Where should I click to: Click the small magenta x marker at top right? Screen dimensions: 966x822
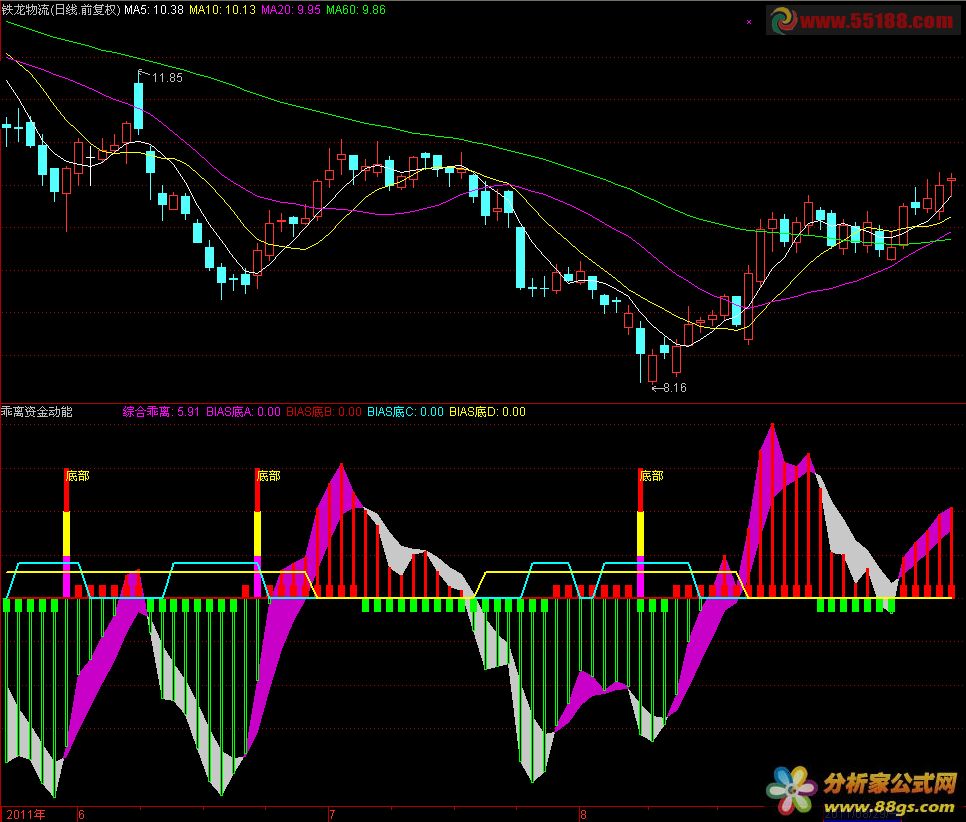click(749, 22)
